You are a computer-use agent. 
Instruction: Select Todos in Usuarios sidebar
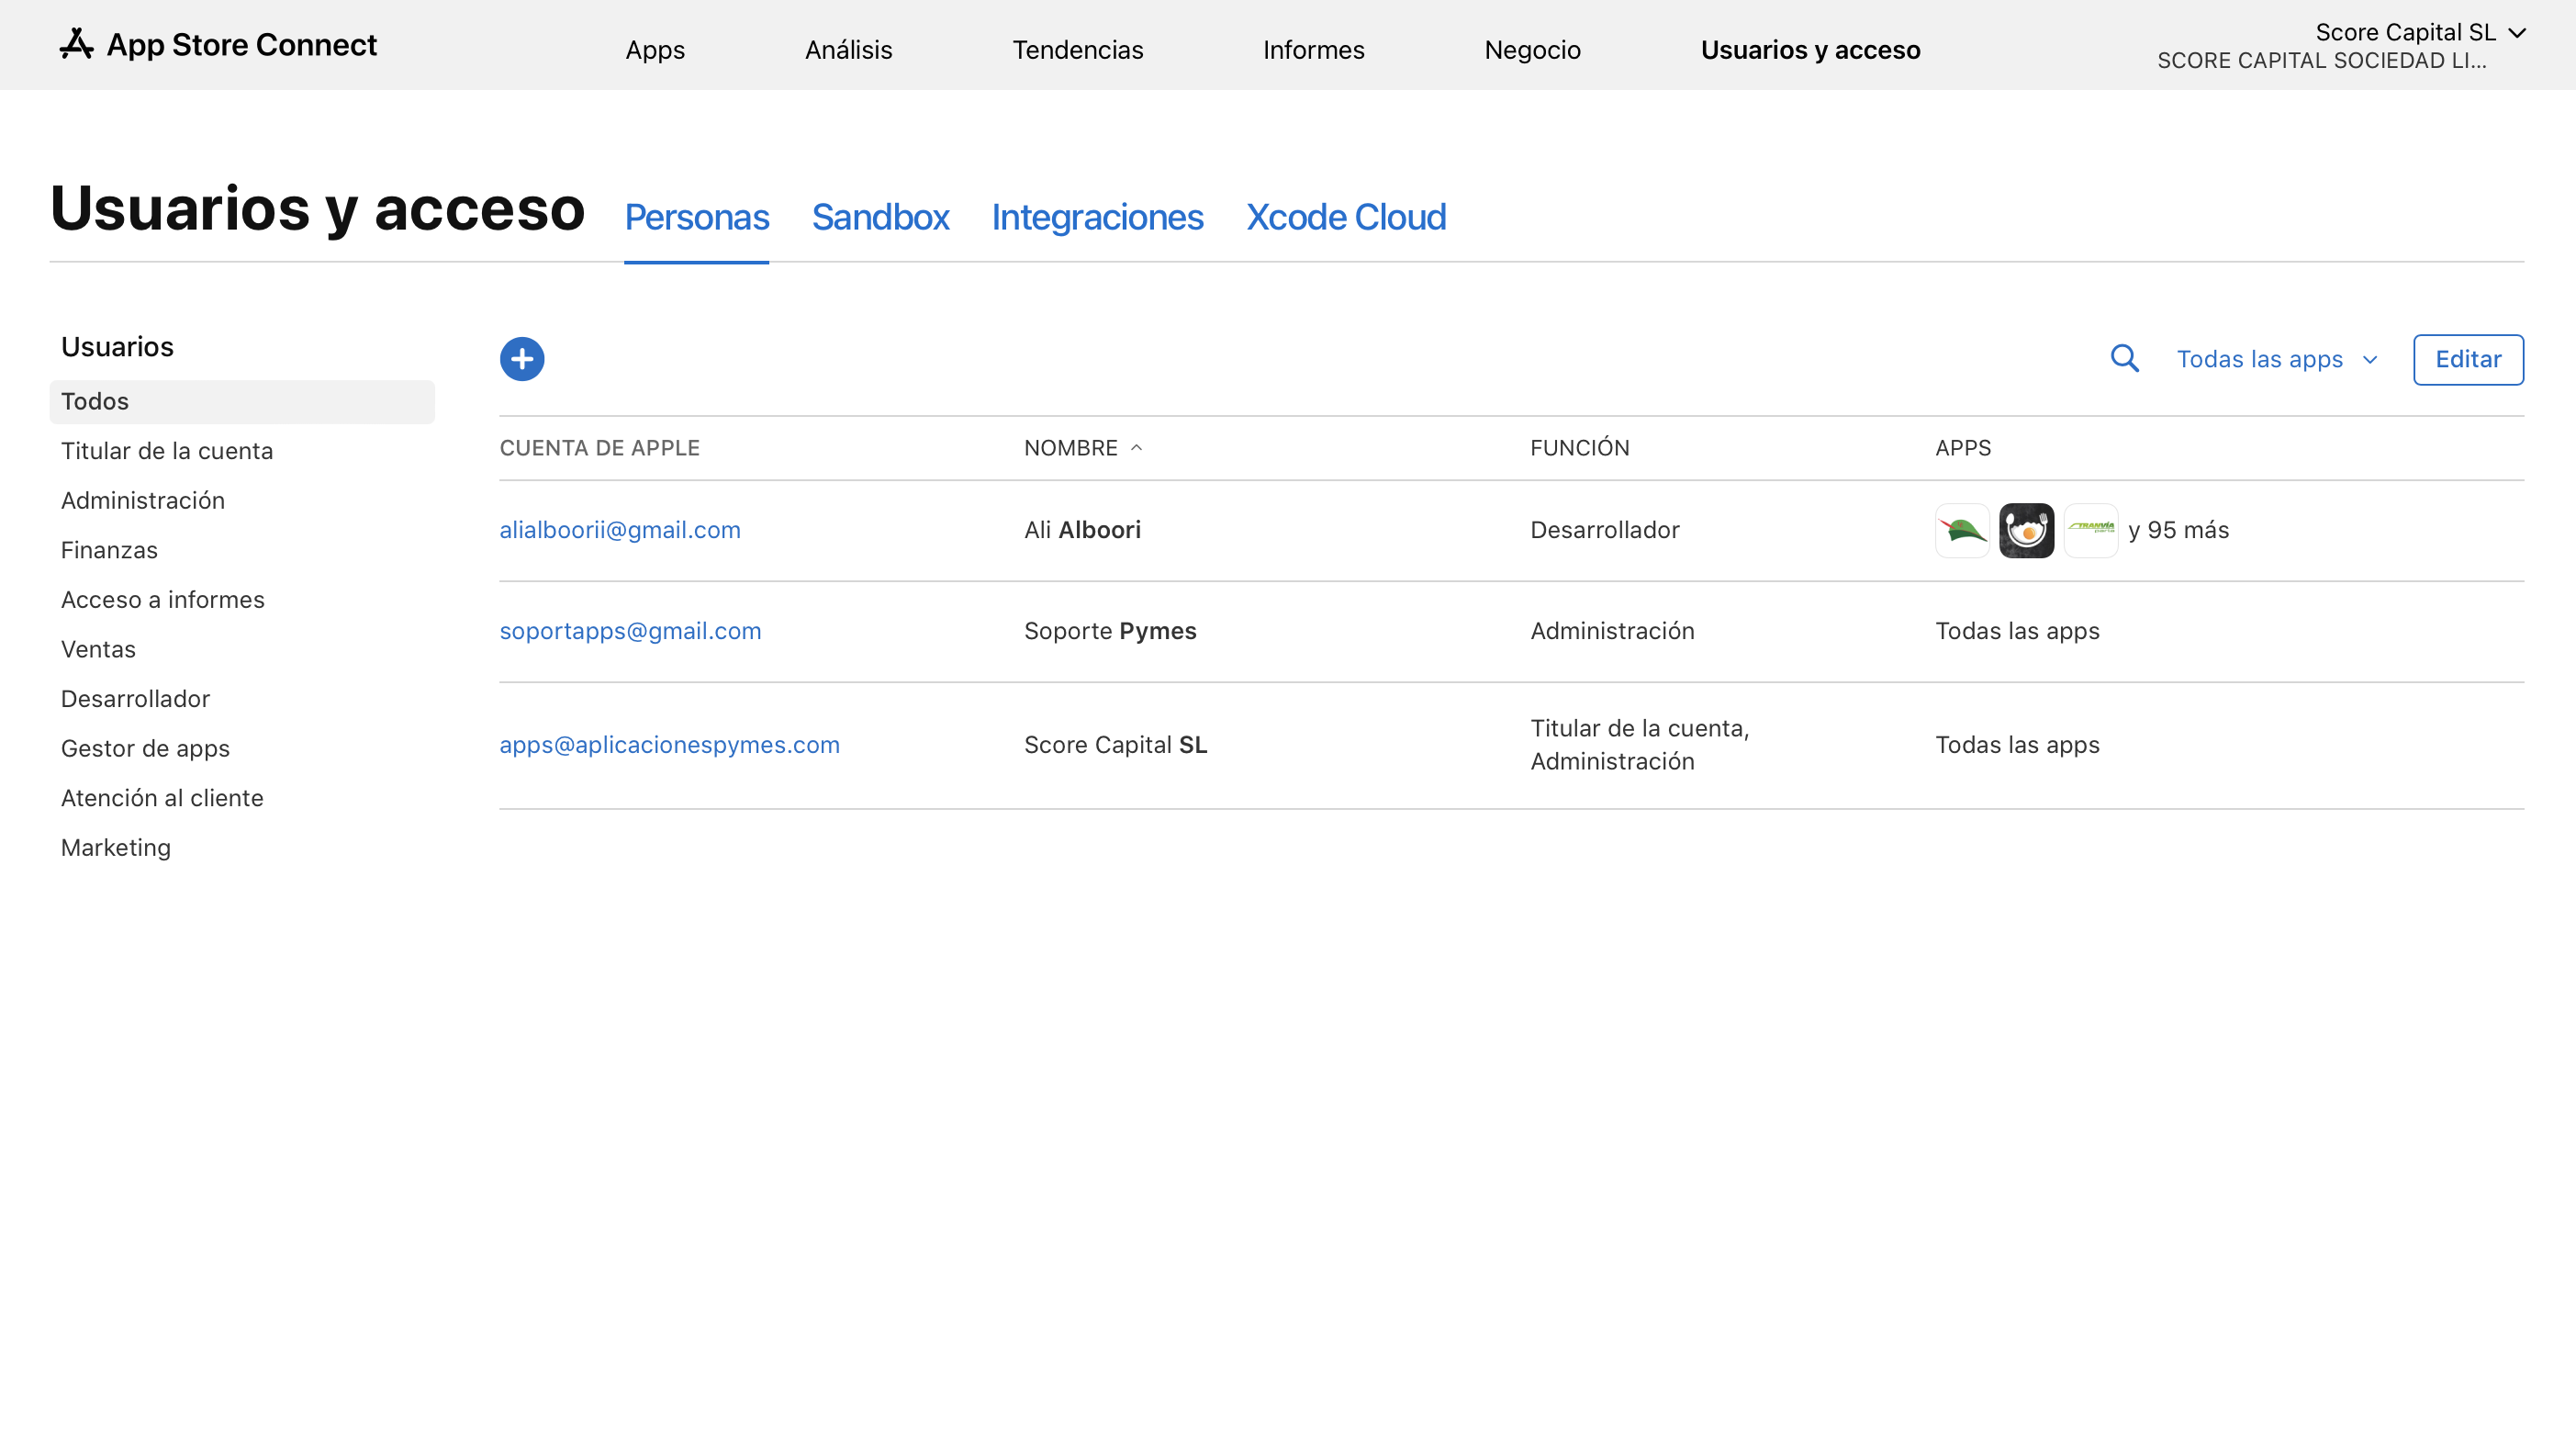pos(242,401)
